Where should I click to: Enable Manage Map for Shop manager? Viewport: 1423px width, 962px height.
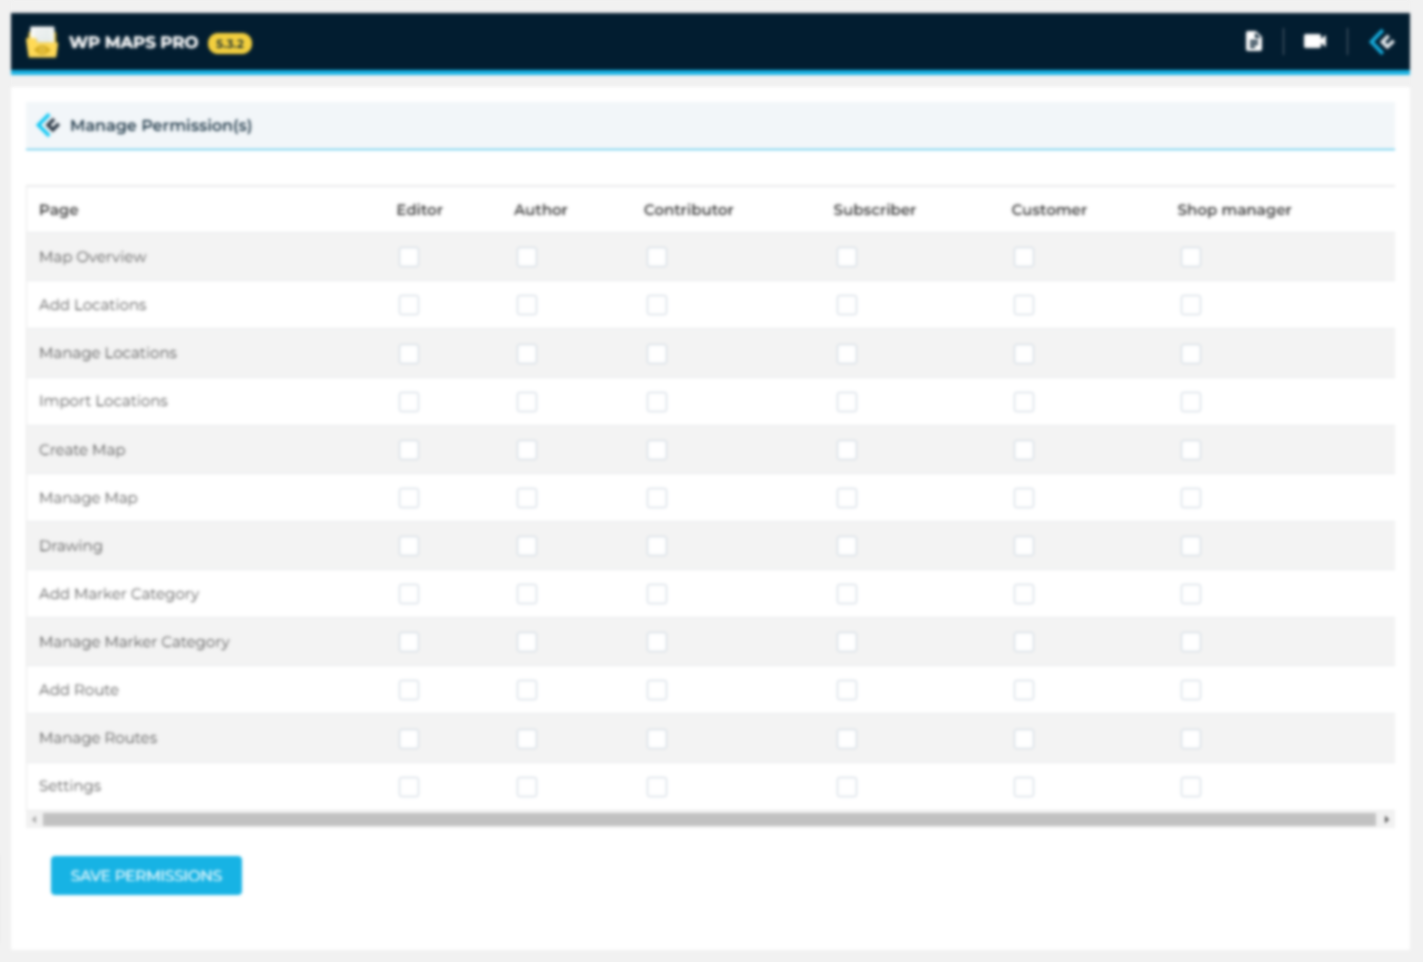(1191, 498)
